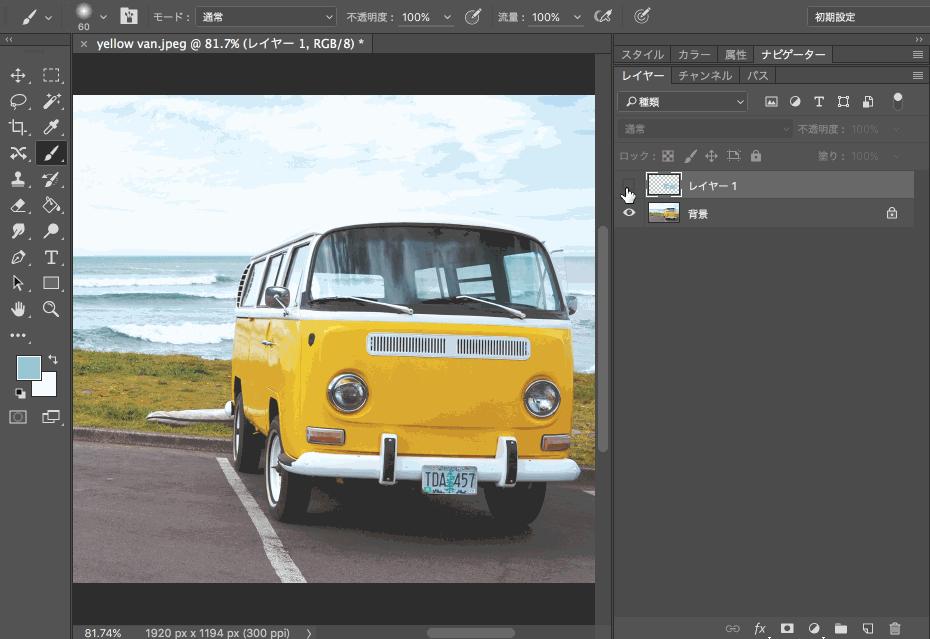The width and height of the screenshot is (930, 639).
Task: Open the 初期設定 workspace selector
Action: pyautogui.click(x=865, y=17)
